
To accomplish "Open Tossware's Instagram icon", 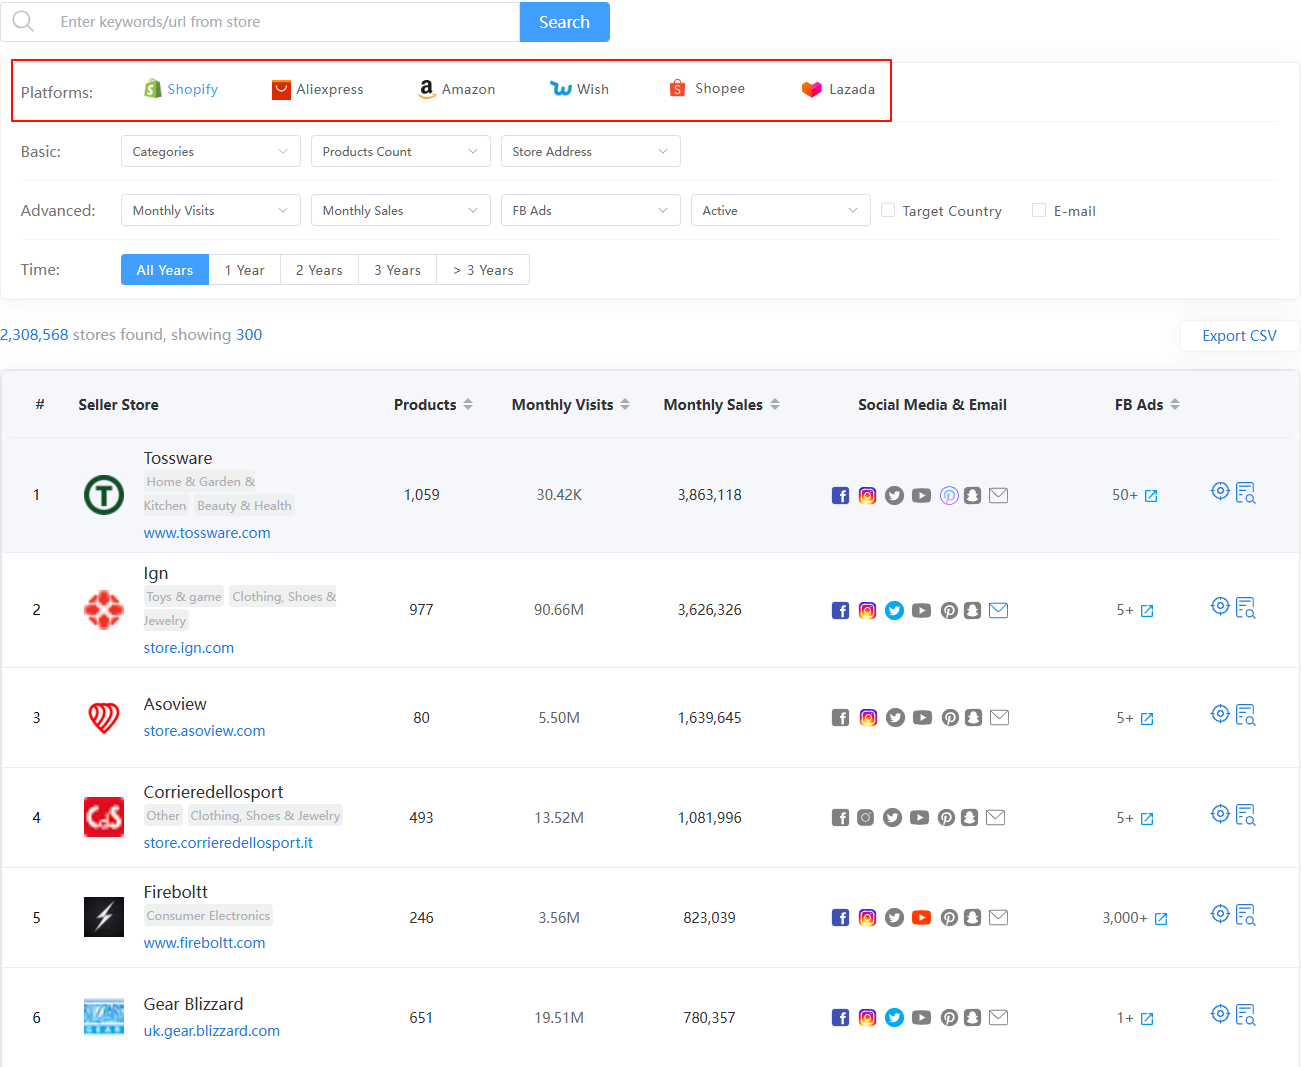I will (867, 495).
